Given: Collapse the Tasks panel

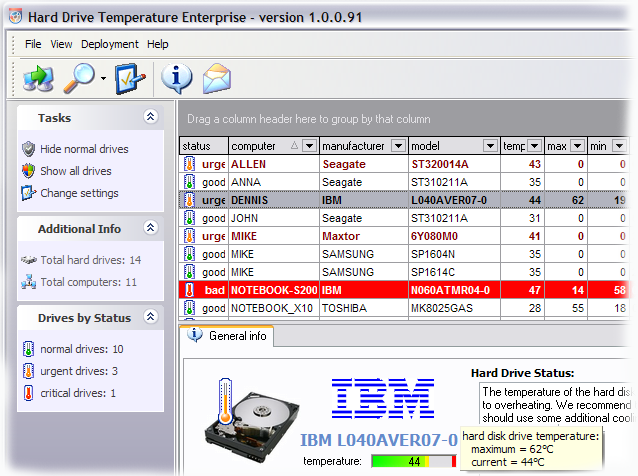Looking at the screenshot, I should click(x=151, y=117).
